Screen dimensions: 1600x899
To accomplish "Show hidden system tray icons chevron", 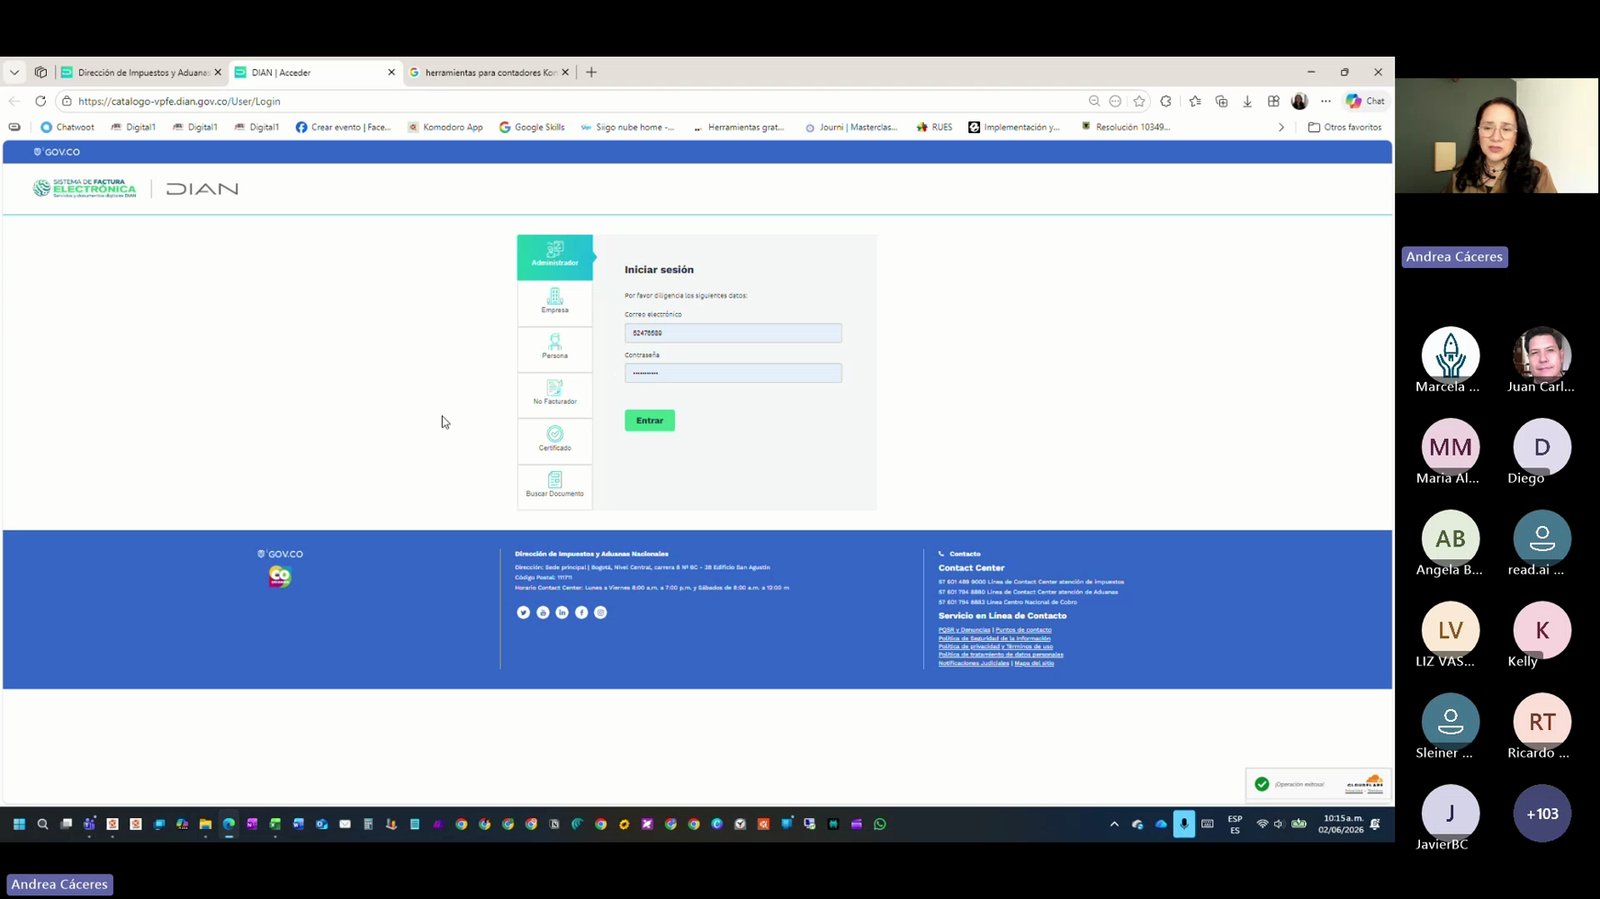I will 1114,824.
